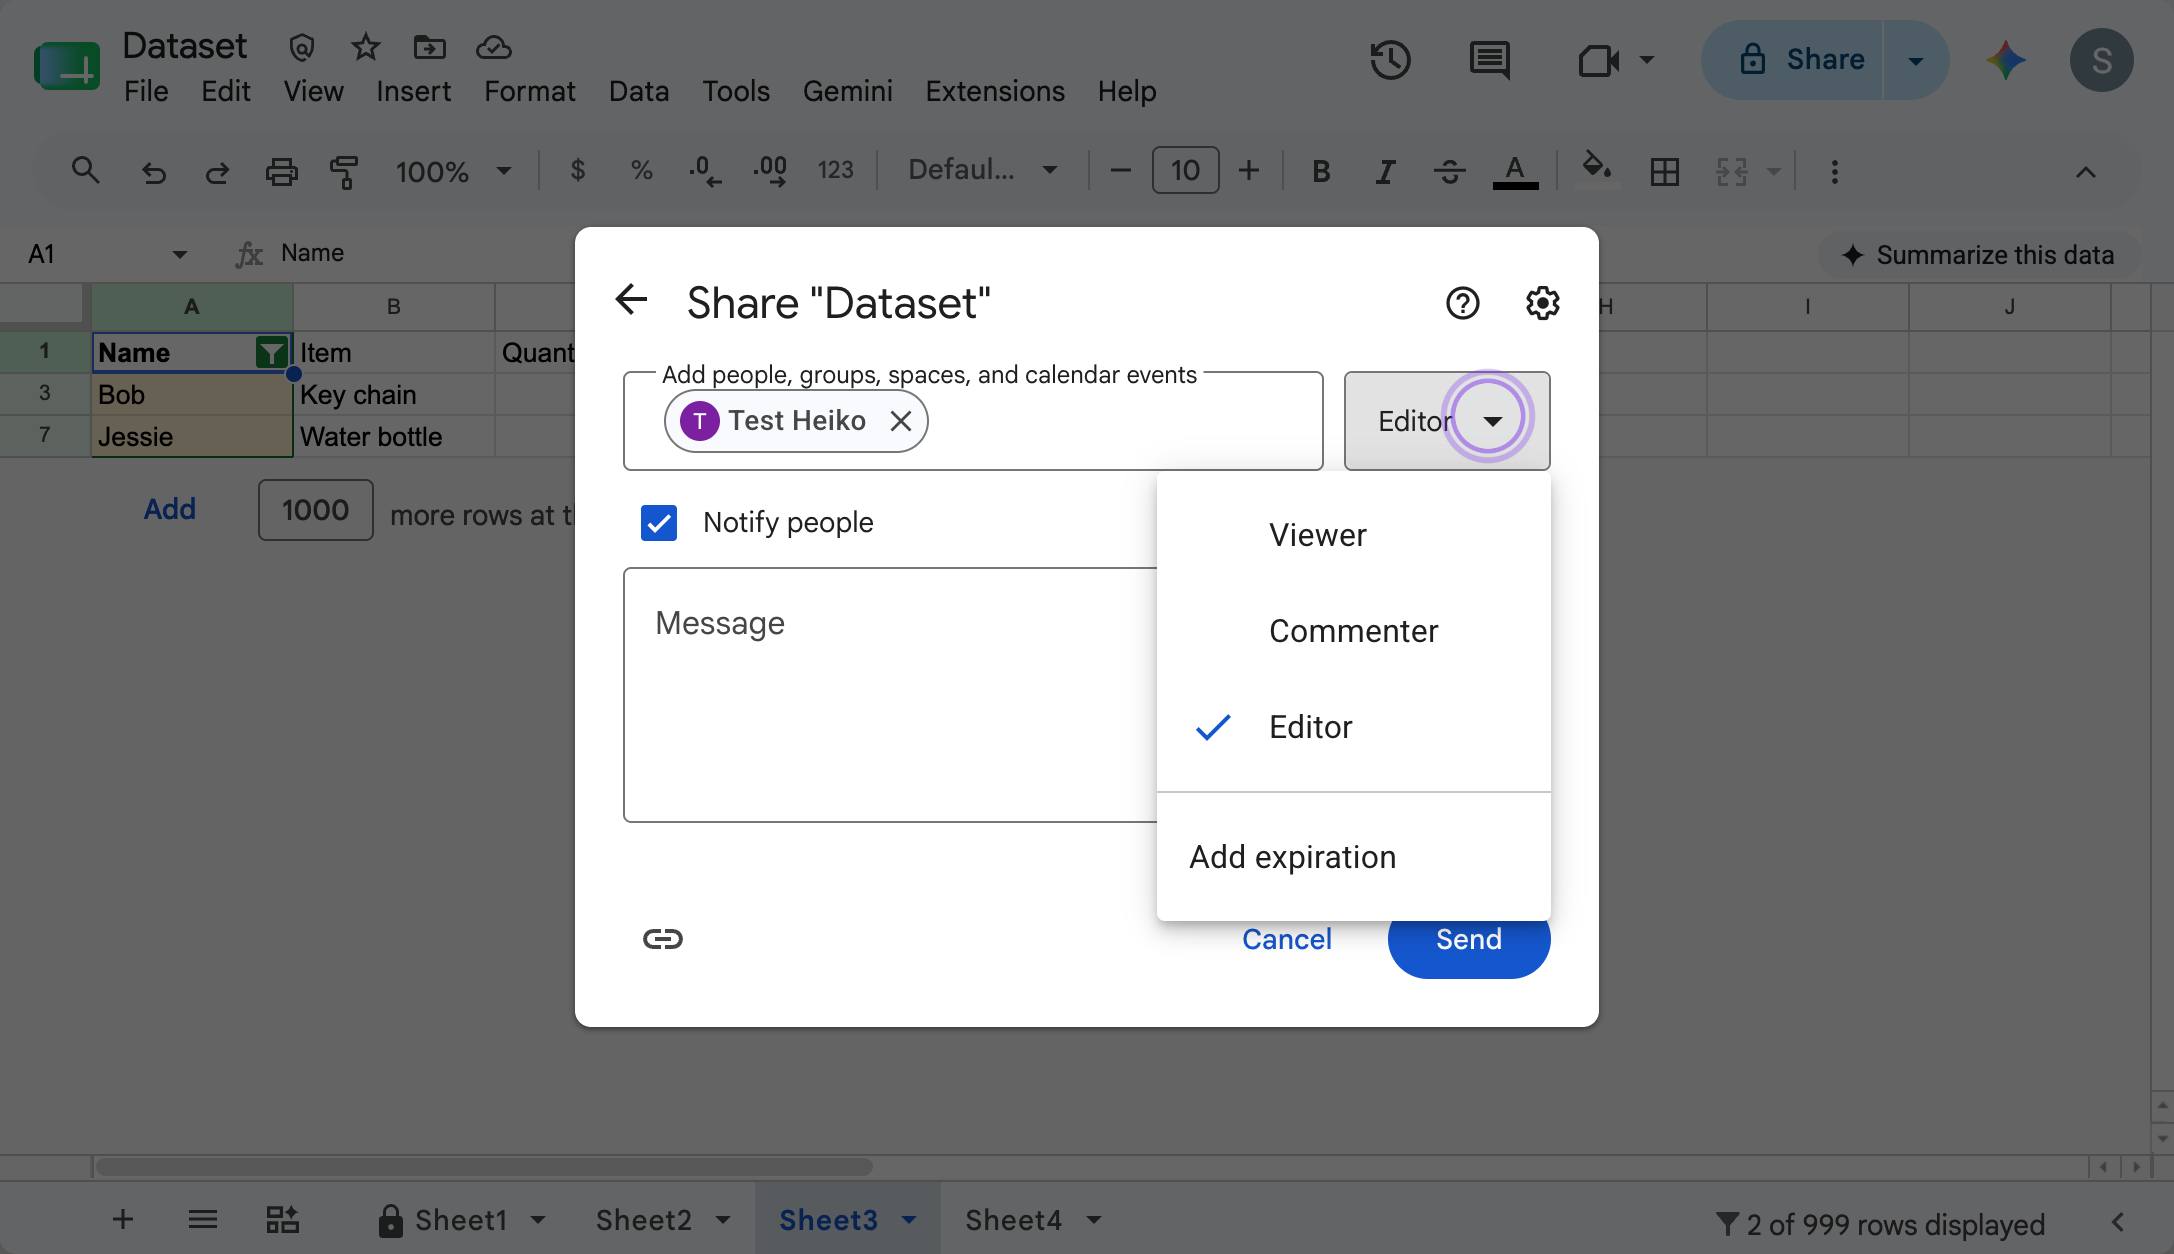Image resolution: width=2174 pixels, height=1254 pixels.
Task: Cancel the share dialog
Action: [1286, 939]
